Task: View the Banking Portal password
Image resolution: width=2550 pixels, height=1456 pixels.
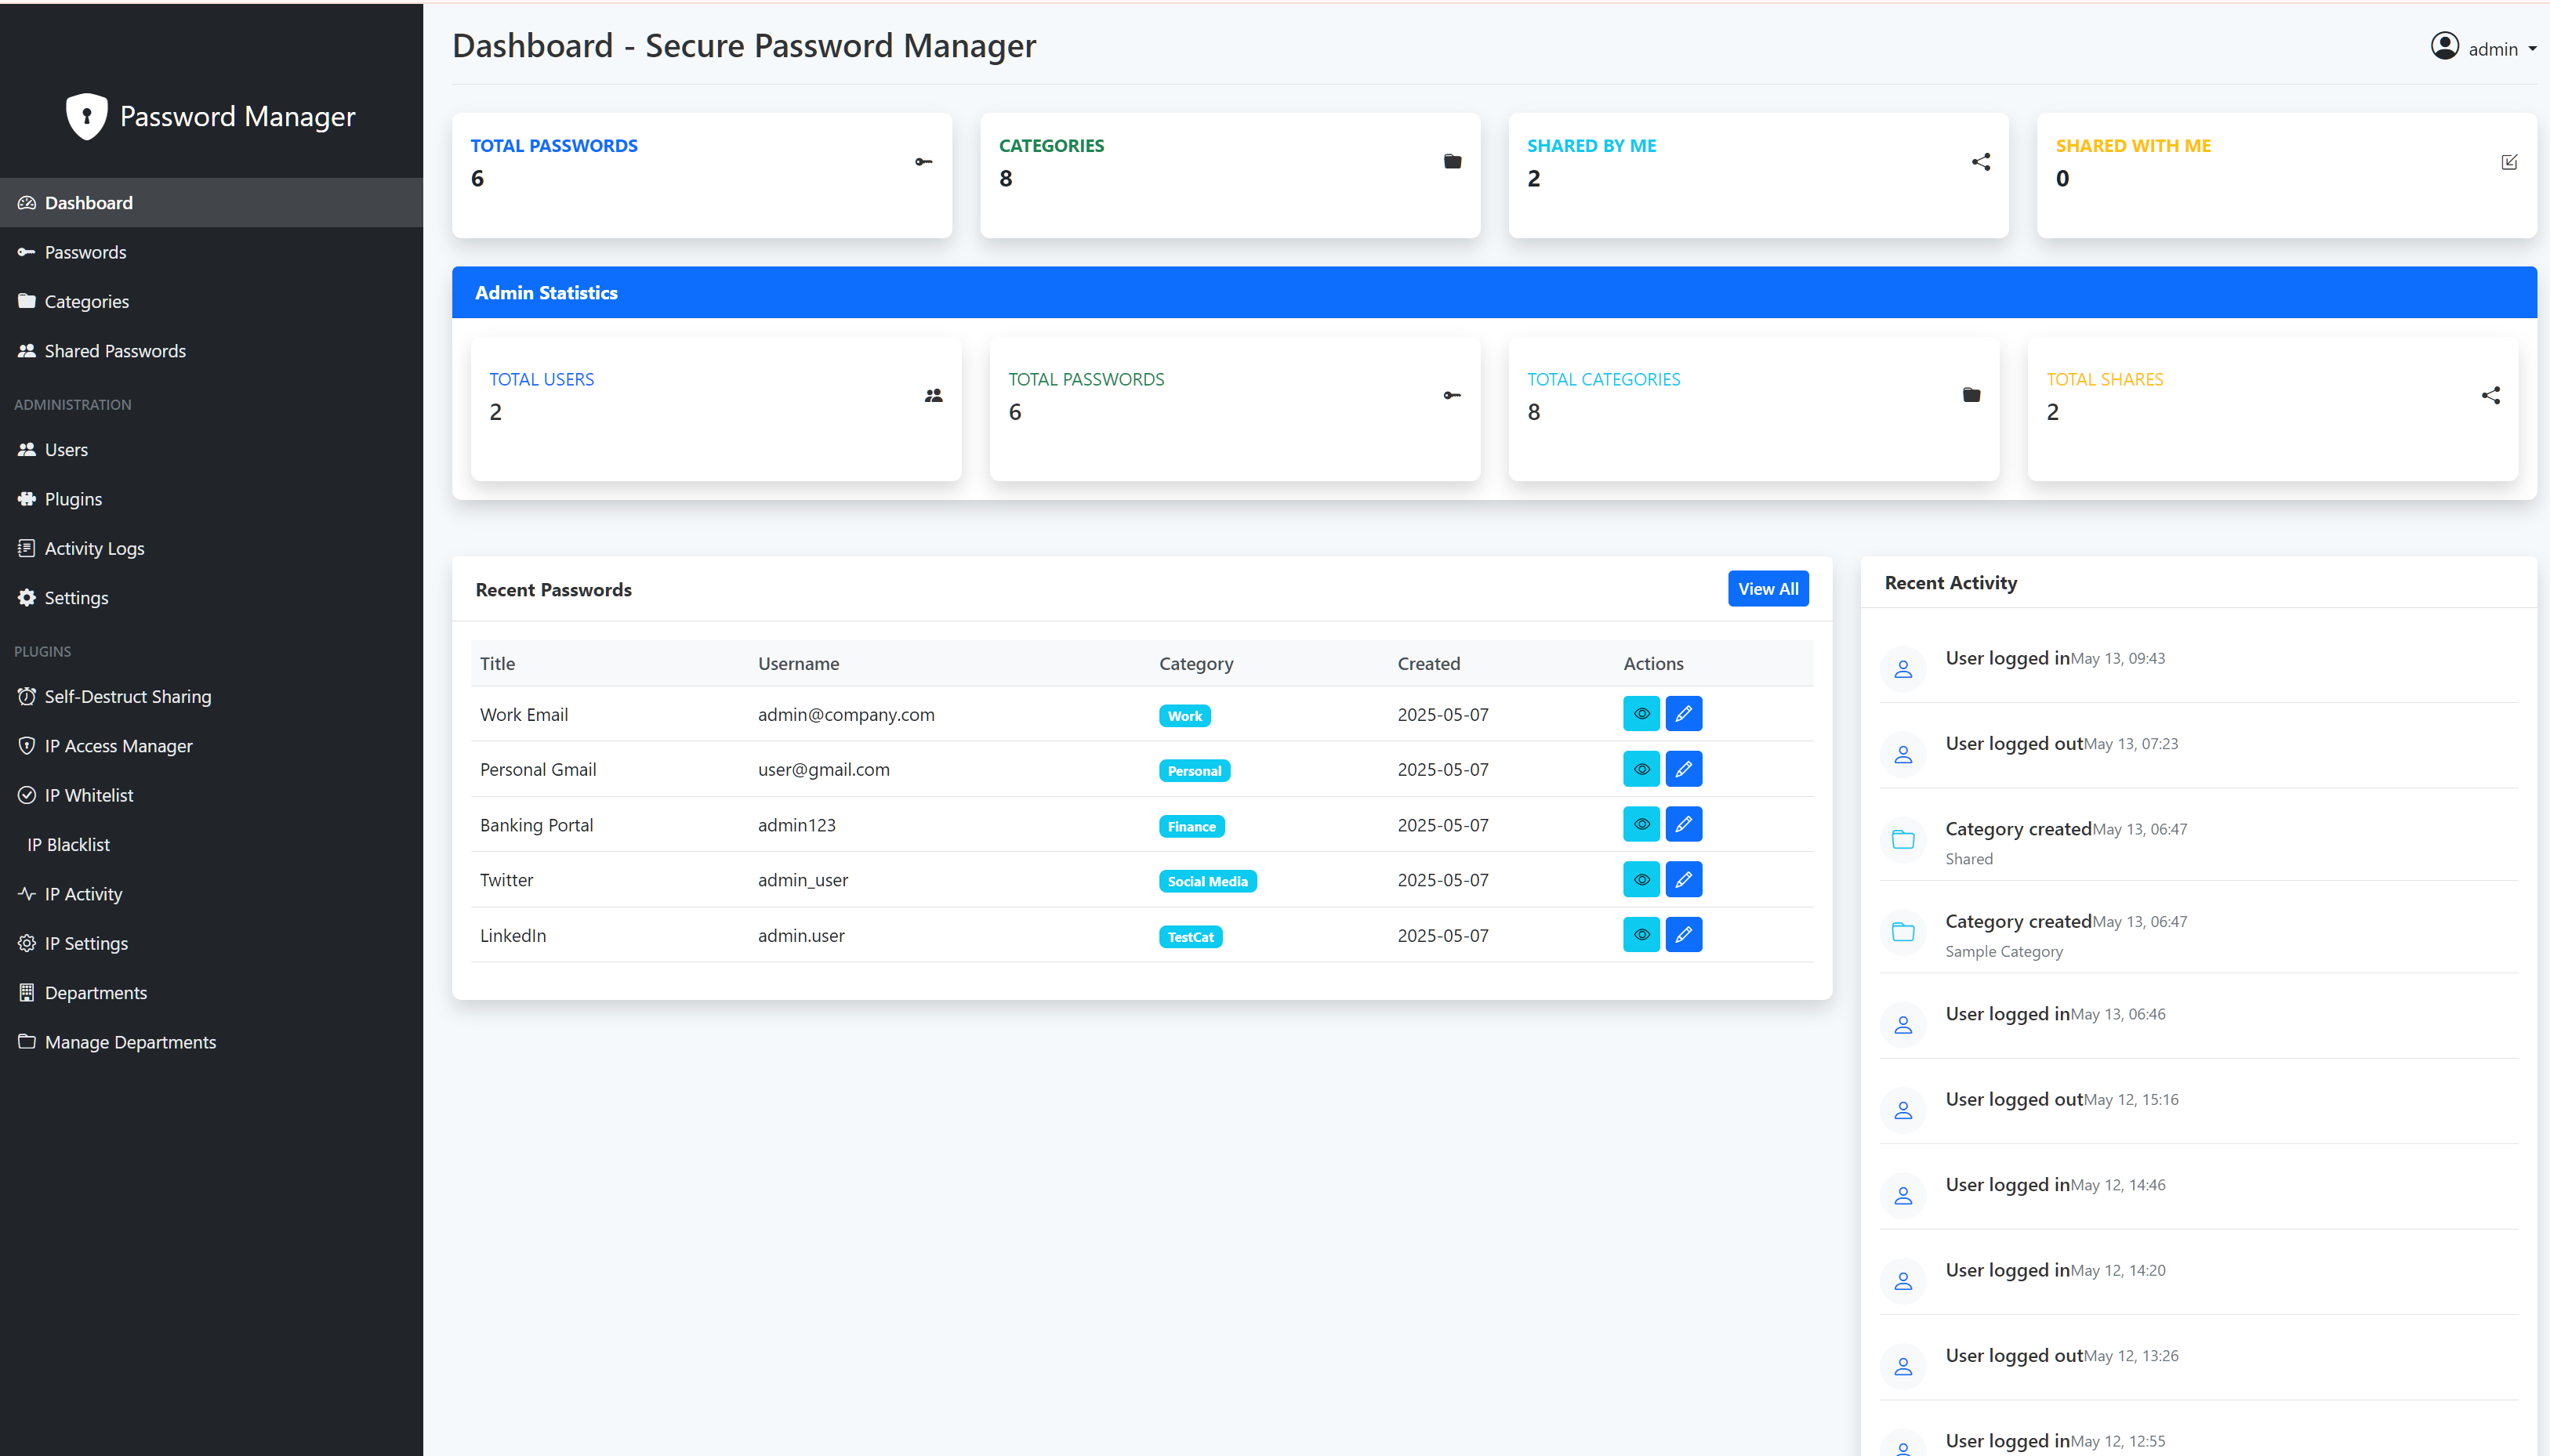Action: (1641, 824)
